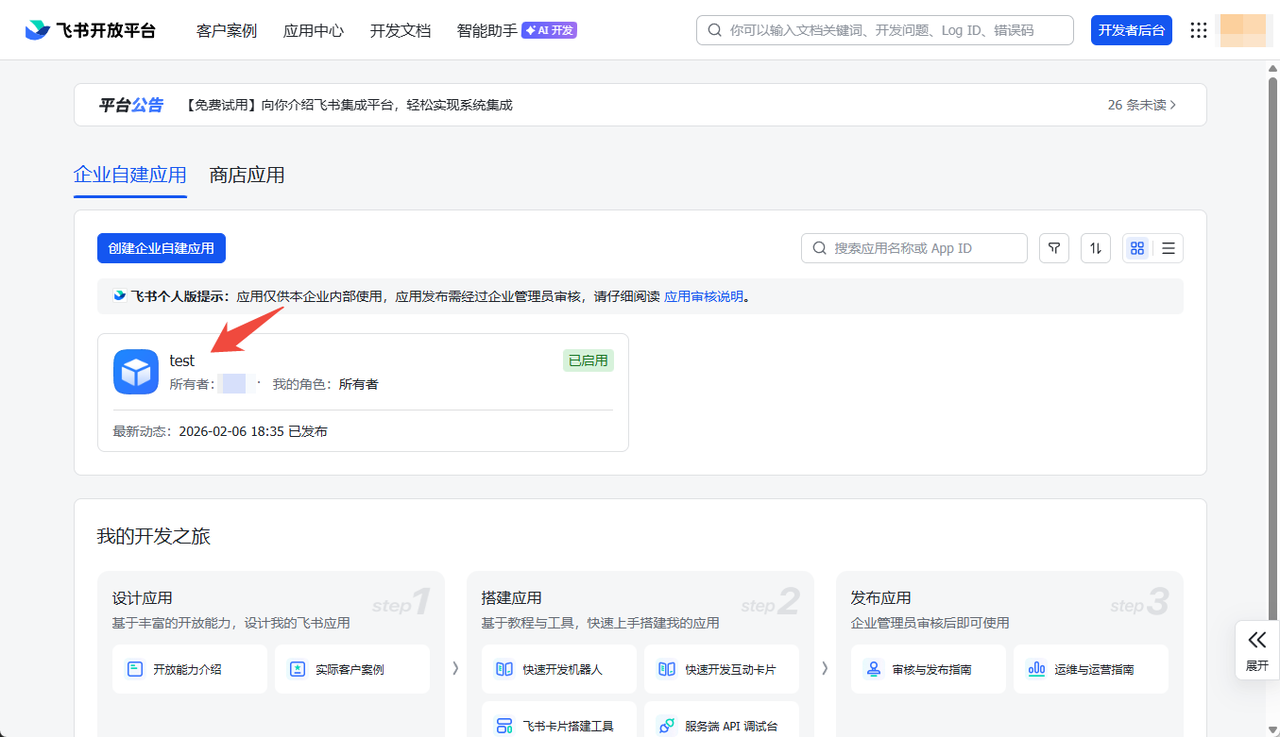Click 创建企业自建应用 button
Viewport: 1280px width, 737px height.
coord(161,248)
